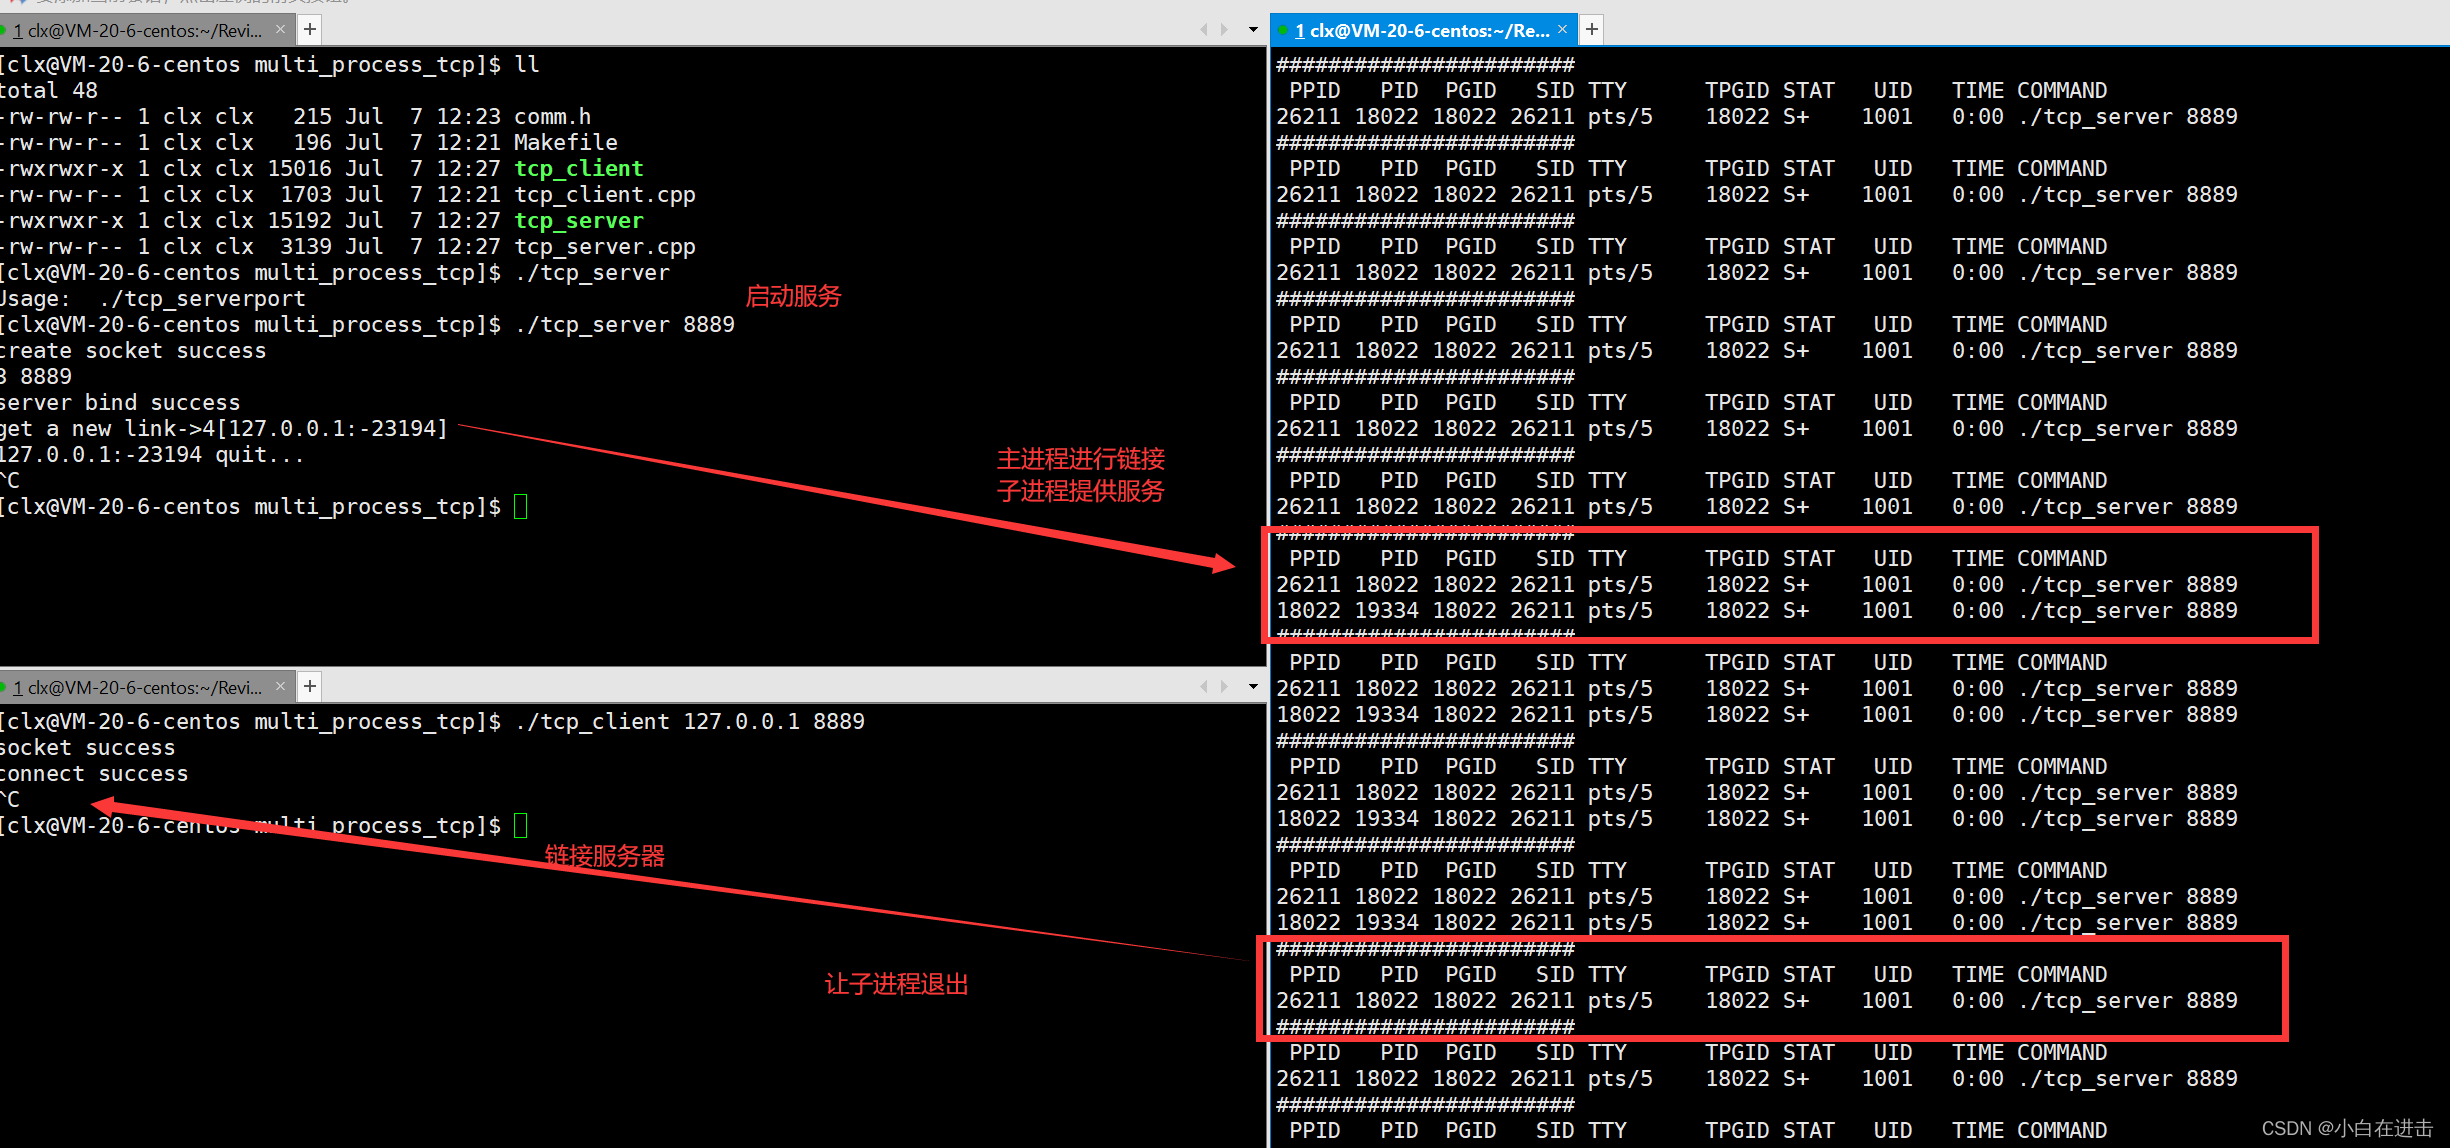
Task: Click the 'll' command in top-left terminal
Action: tap(527, 64)
